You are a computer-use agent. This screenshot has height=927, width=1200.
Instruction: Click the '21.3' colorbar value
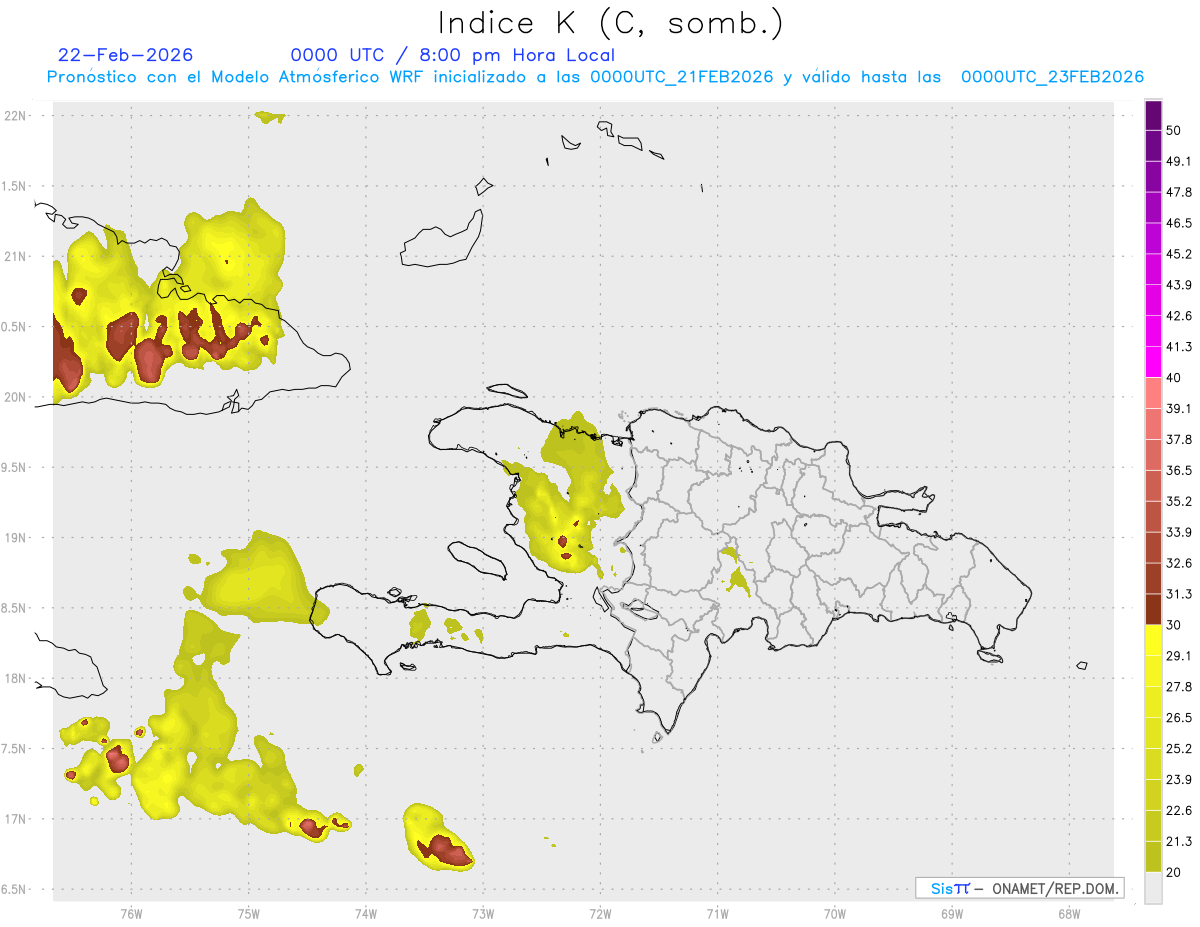pos(1180,841)
